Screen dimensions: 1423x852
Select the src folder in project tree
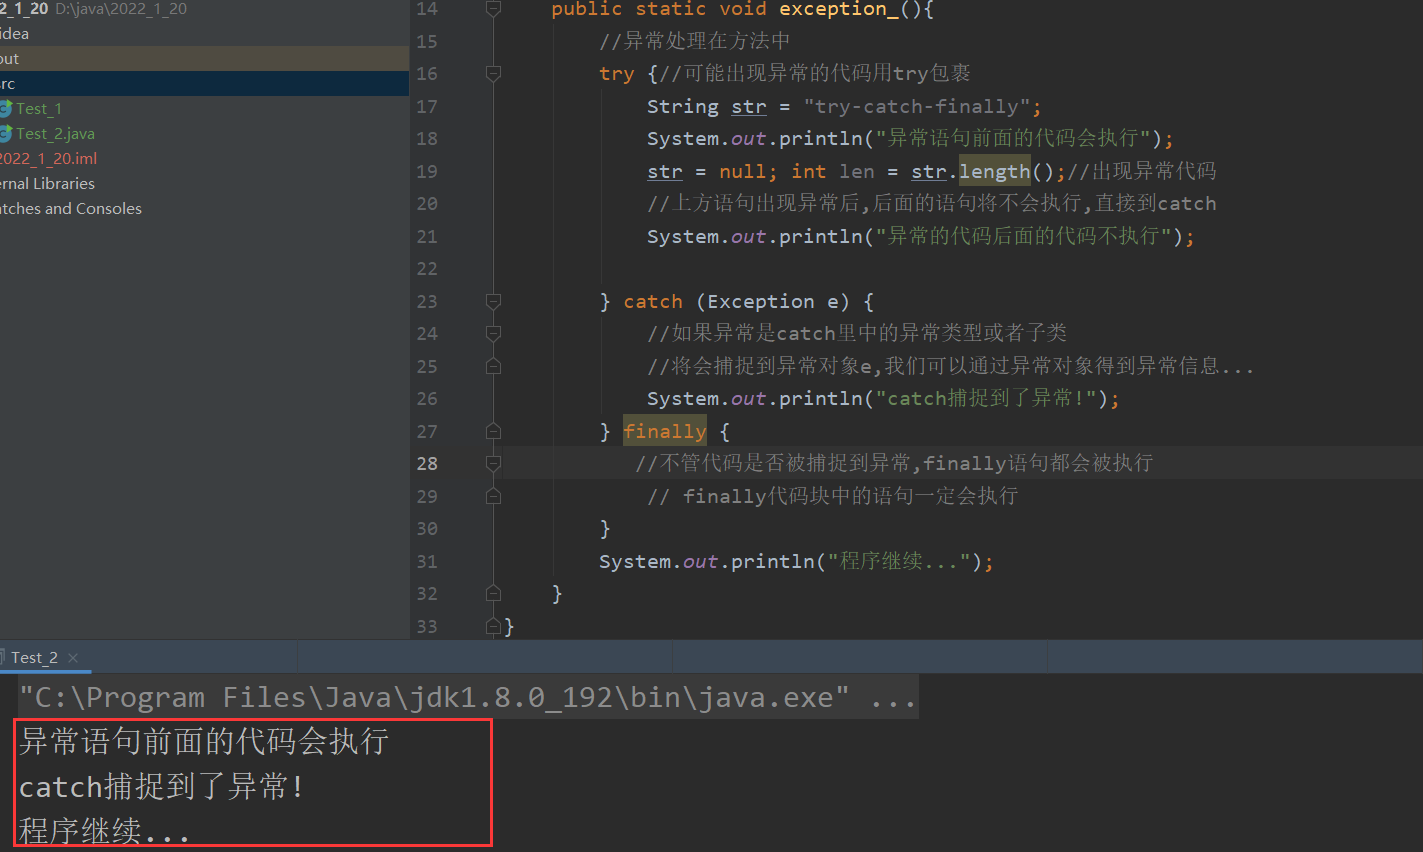point(8,84)
